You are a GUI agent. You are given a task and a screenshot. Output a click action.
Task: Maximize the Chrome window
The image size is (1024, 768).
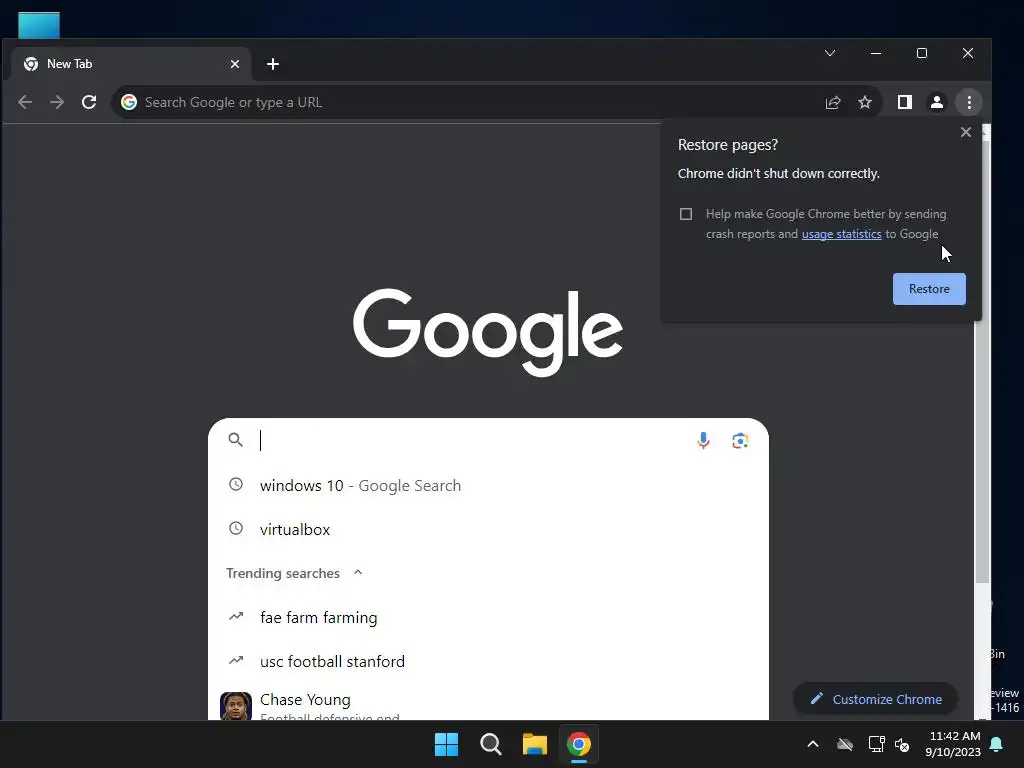(x=921, y=53)
